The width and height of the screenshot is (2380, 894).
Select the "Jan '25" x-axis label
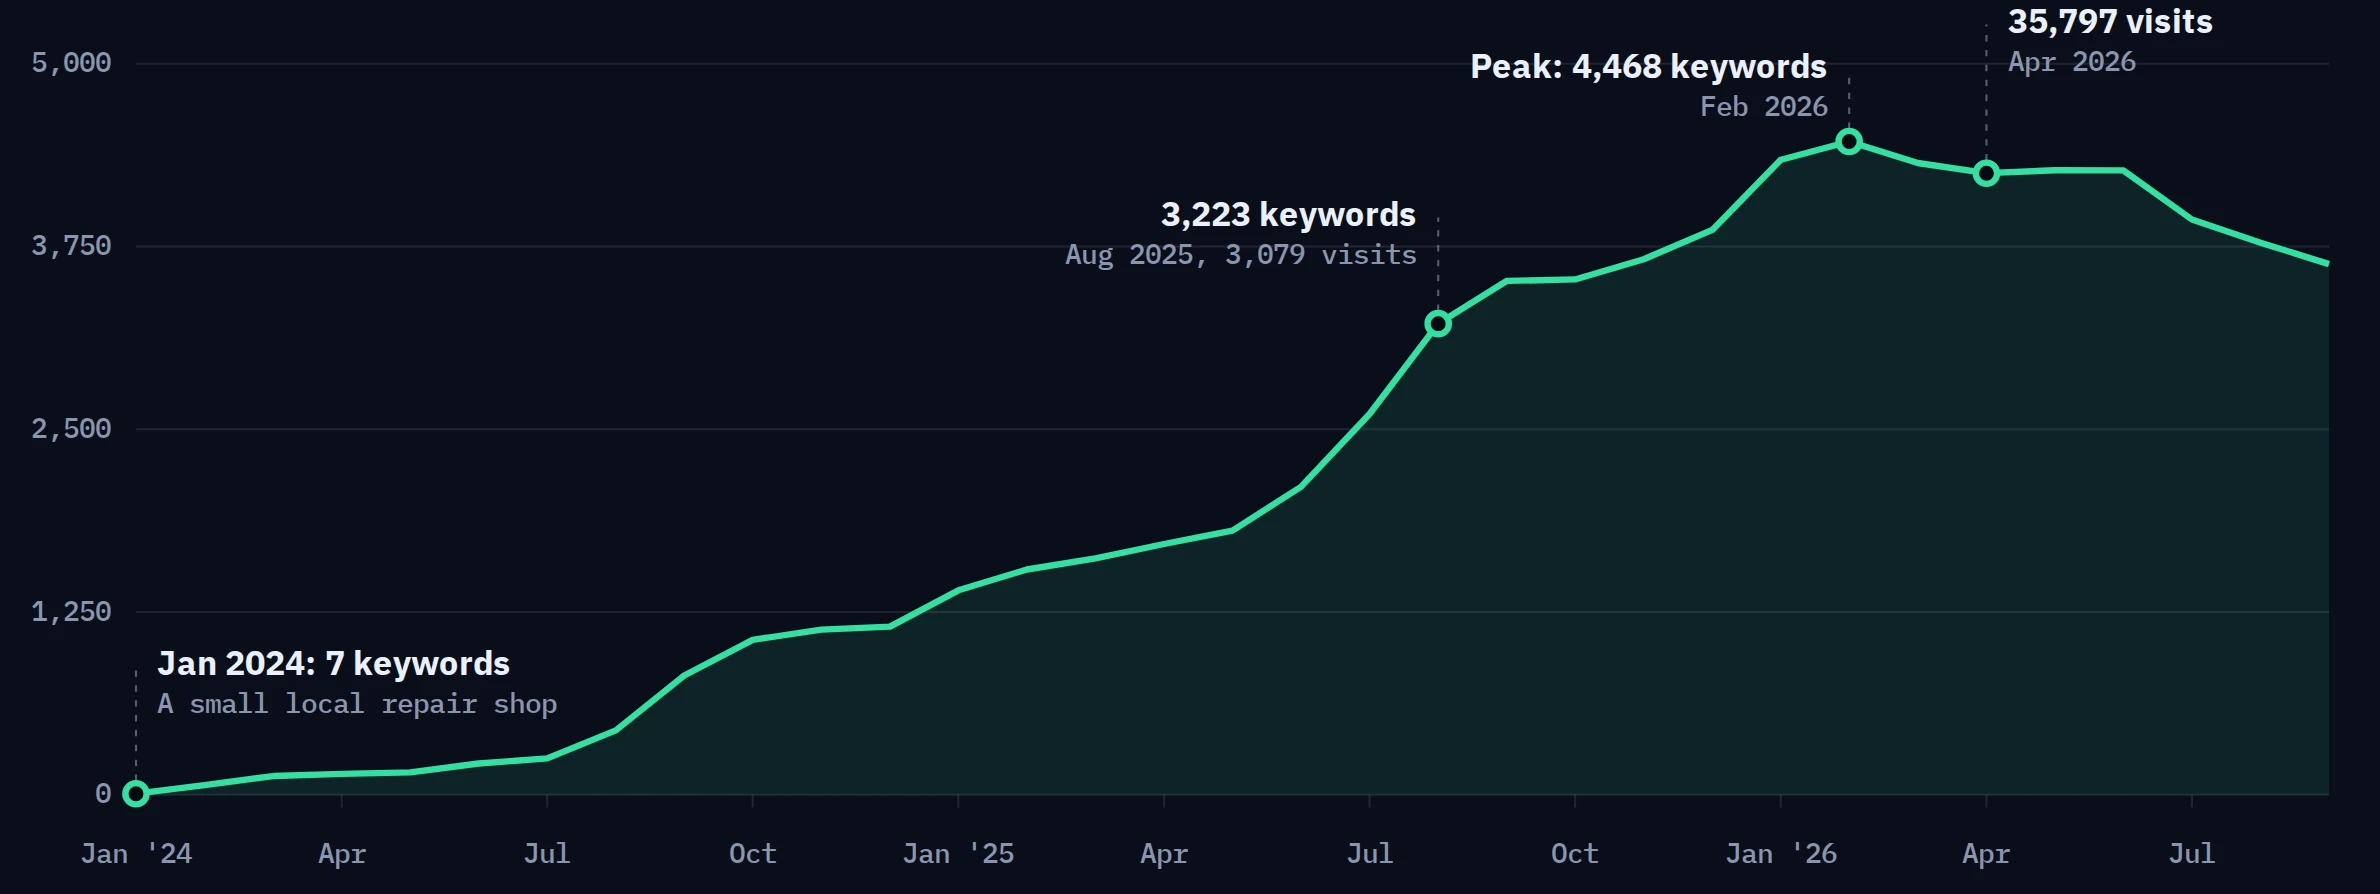tap(958, 854)
